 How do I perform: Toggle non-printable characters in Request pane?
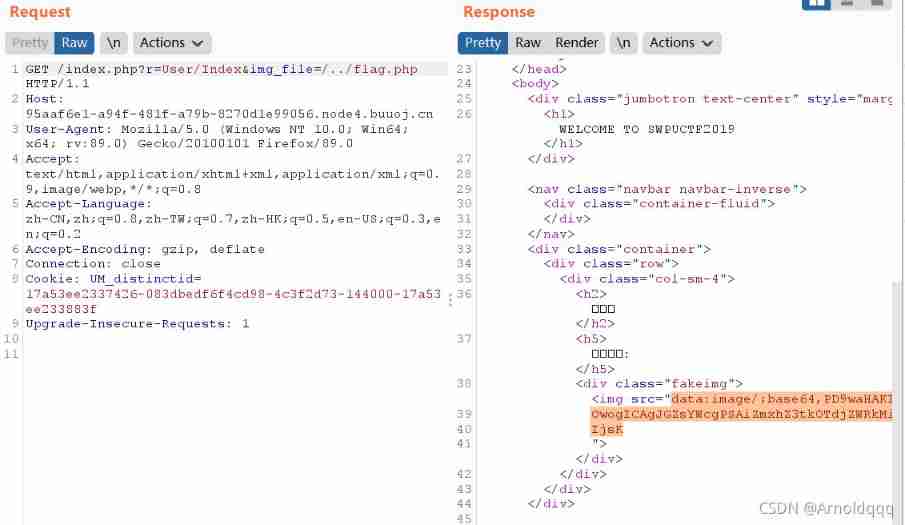(114, 43)
